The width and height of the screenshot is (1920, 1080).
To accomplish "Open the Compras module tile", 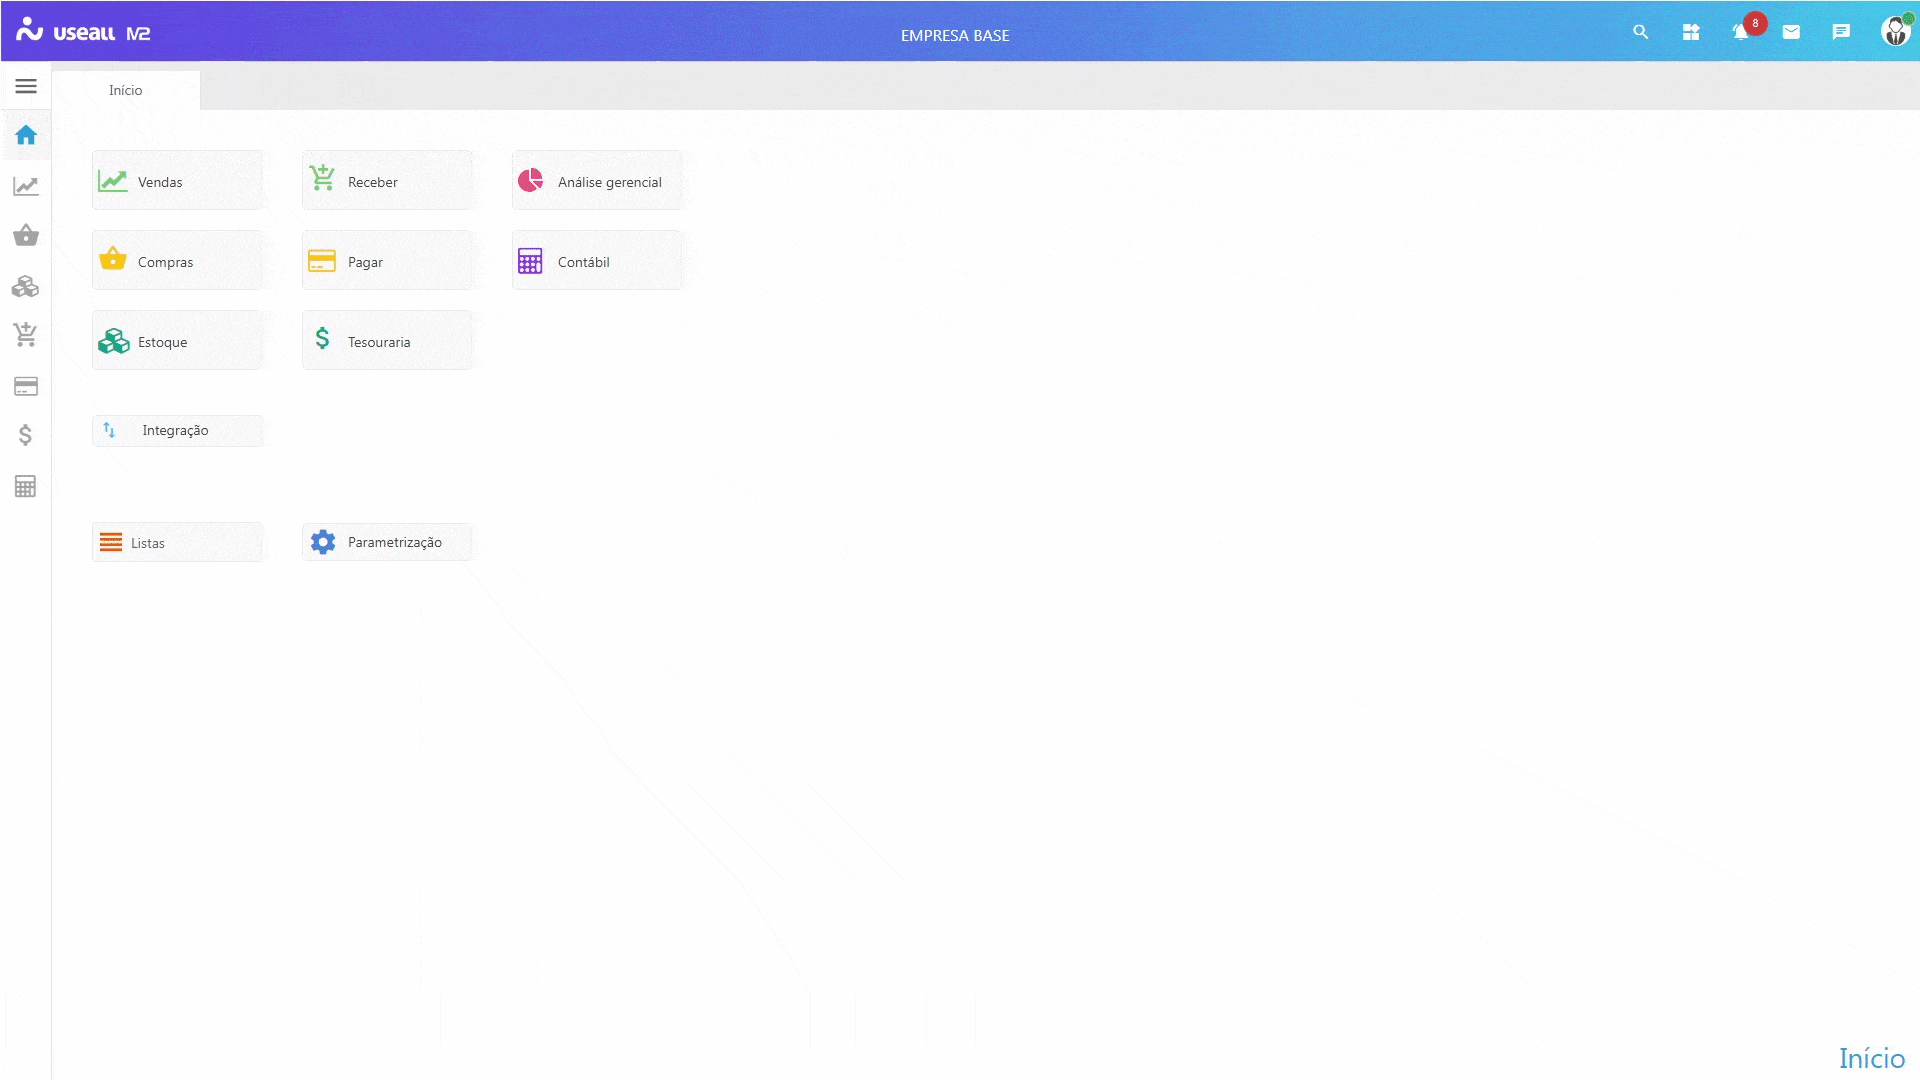I will tap(178, 261).
